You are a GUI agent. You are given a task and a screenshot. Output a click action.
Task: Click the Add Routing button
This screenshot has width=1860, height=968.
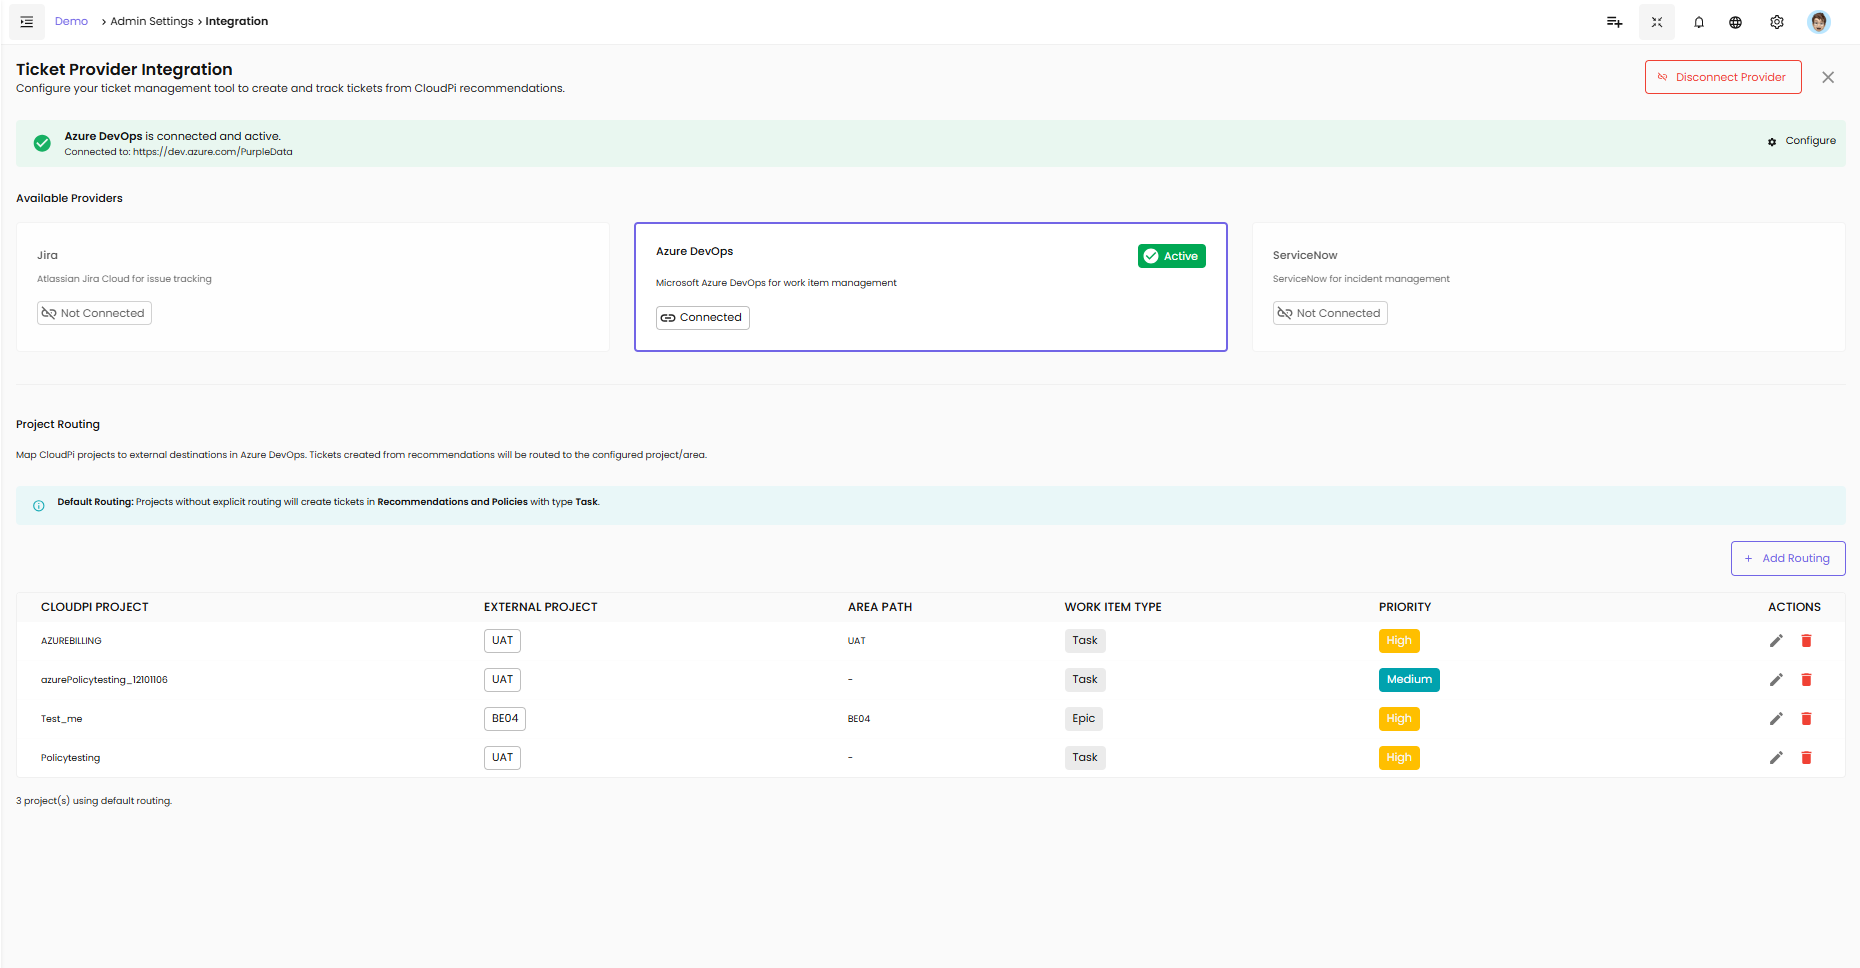point(1787,559)
